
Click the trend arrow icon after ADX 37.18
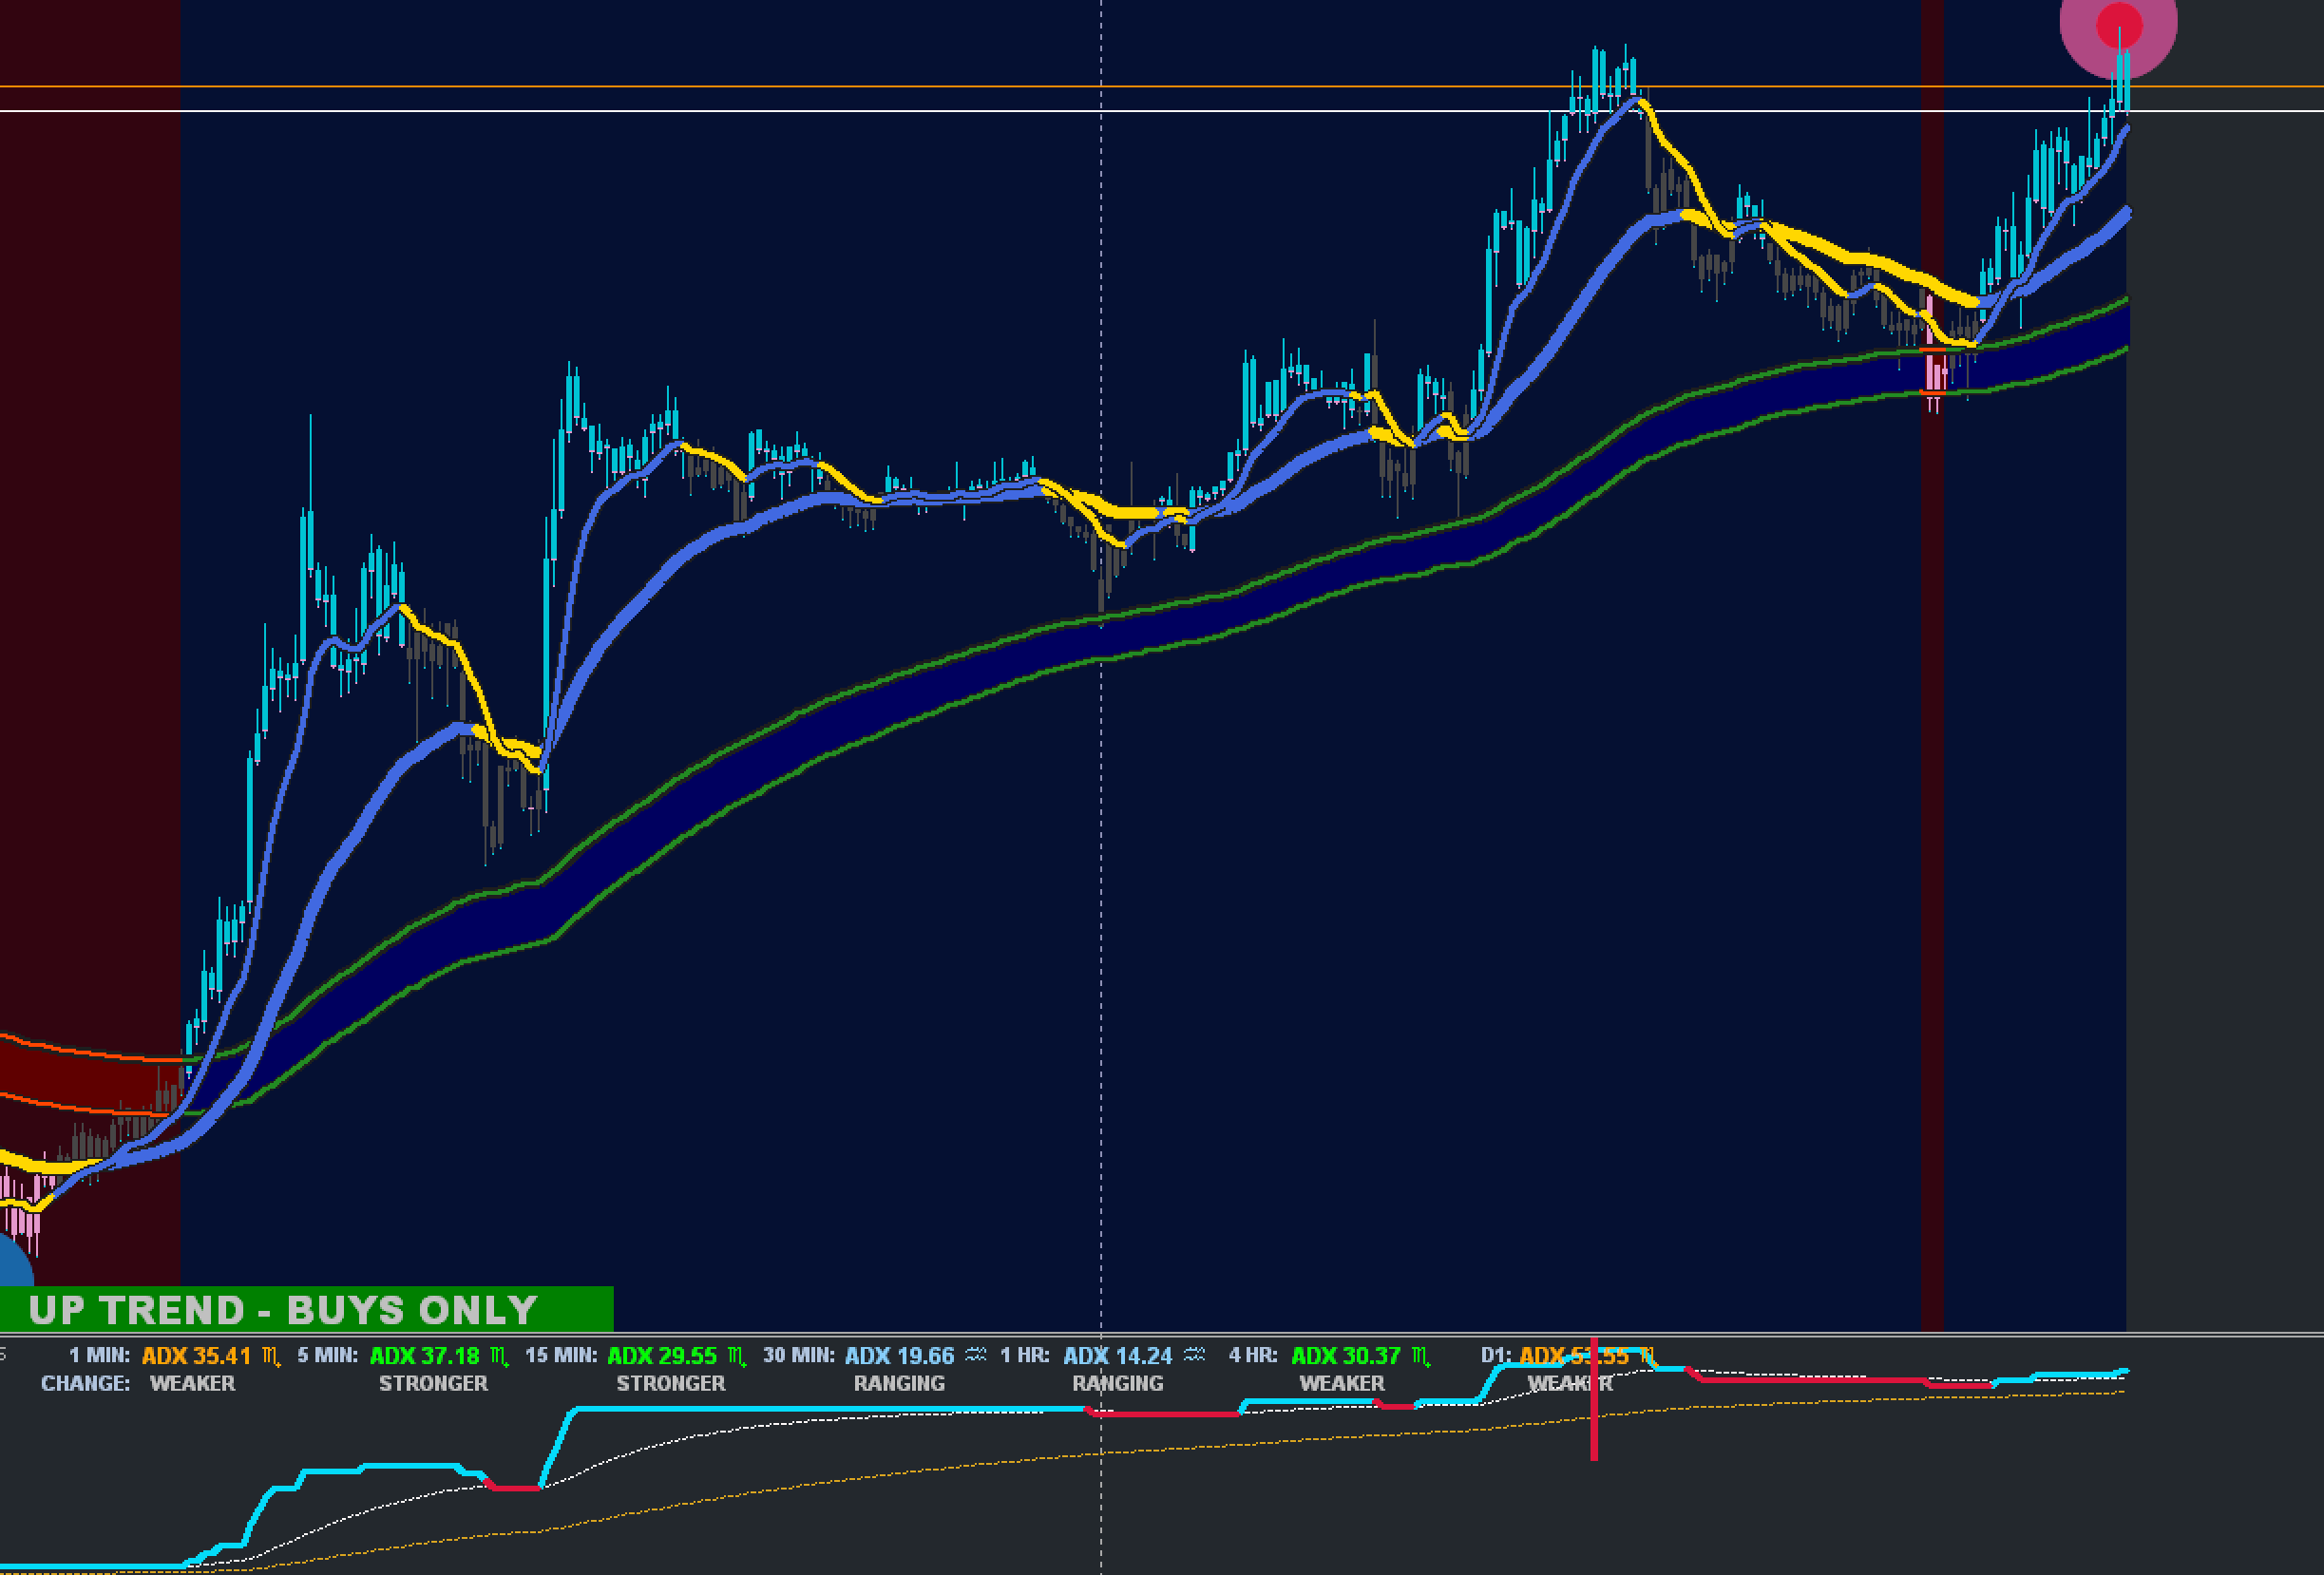[x=499, y=1357]
